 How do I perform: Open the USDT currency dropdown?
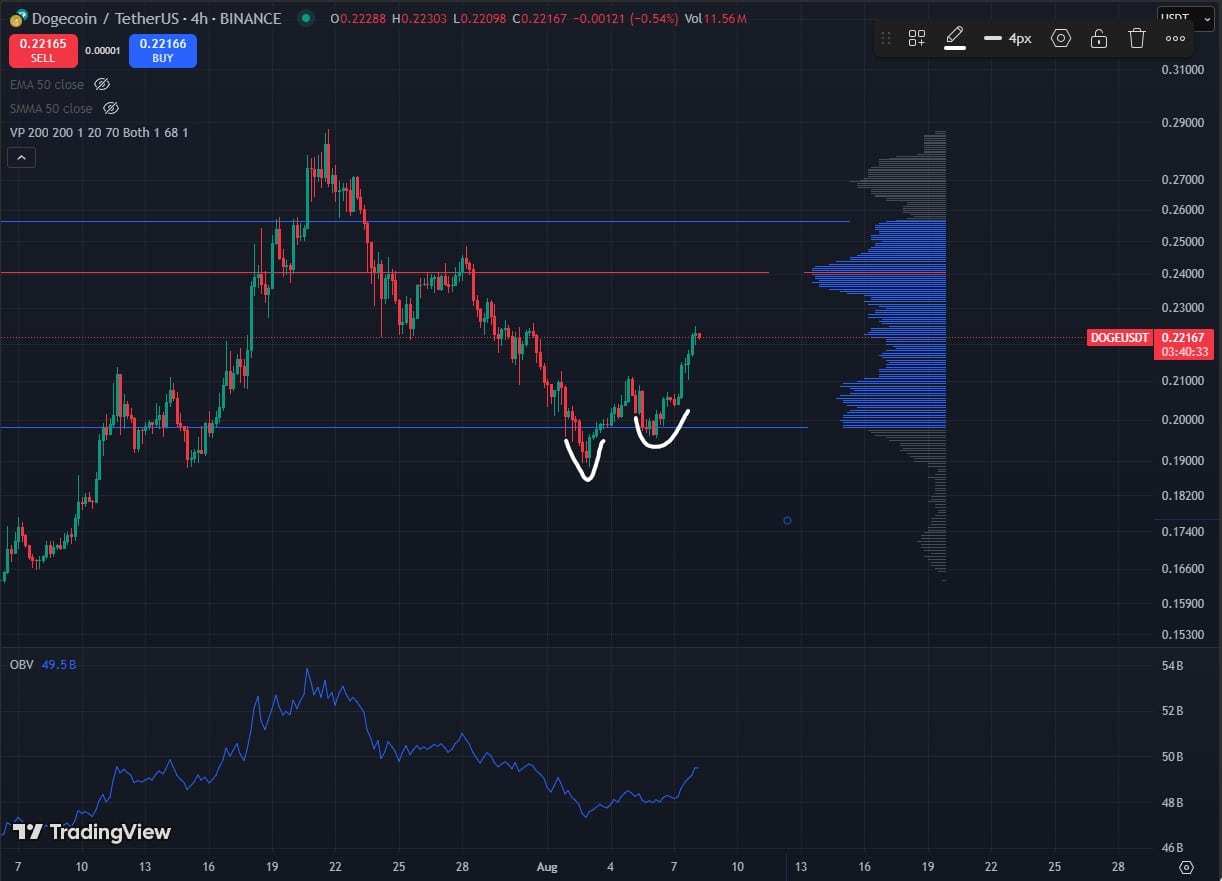[x=1186, y=18]
